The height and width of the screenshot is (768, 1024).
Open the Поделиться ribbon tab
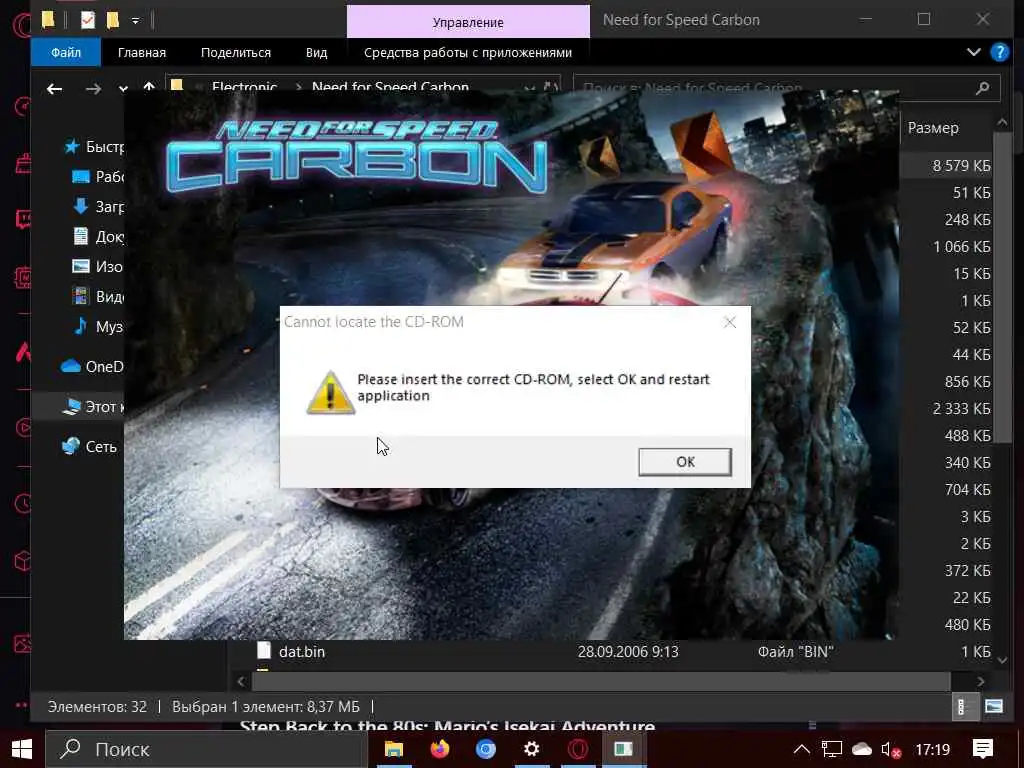tap(236, 52)
